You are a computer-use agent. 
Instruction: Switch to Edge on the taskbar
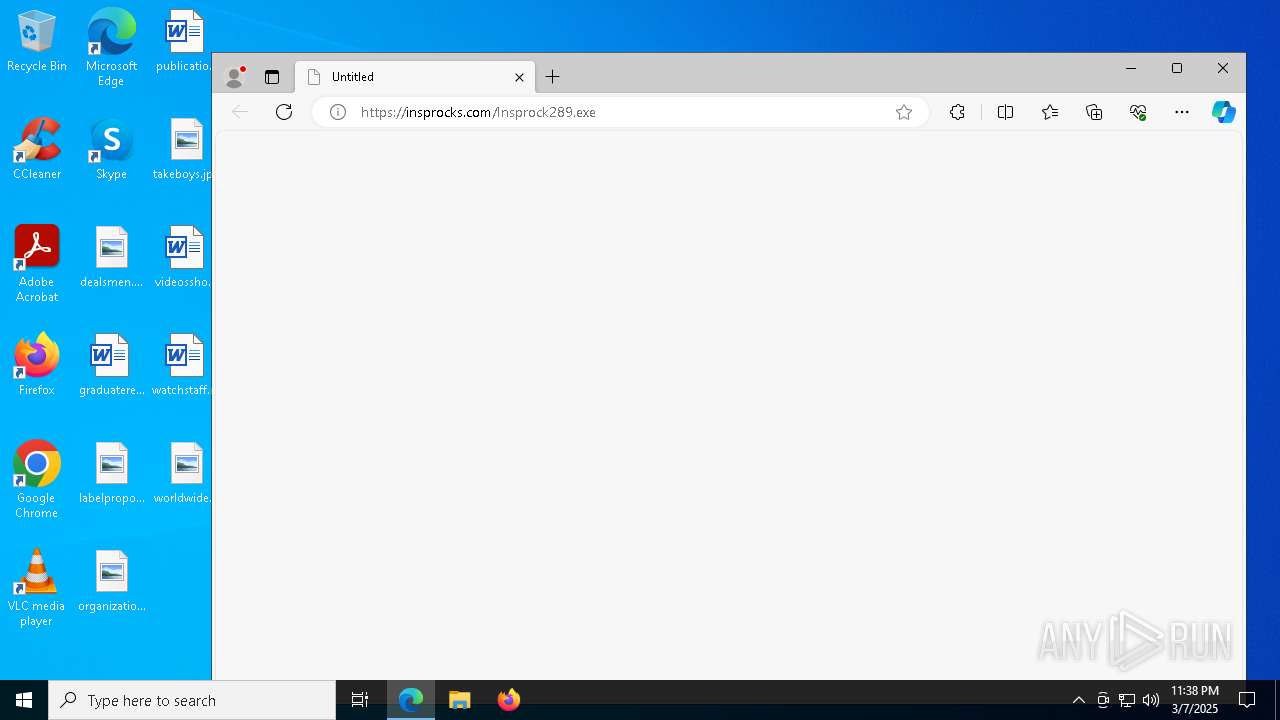(411, 700)
